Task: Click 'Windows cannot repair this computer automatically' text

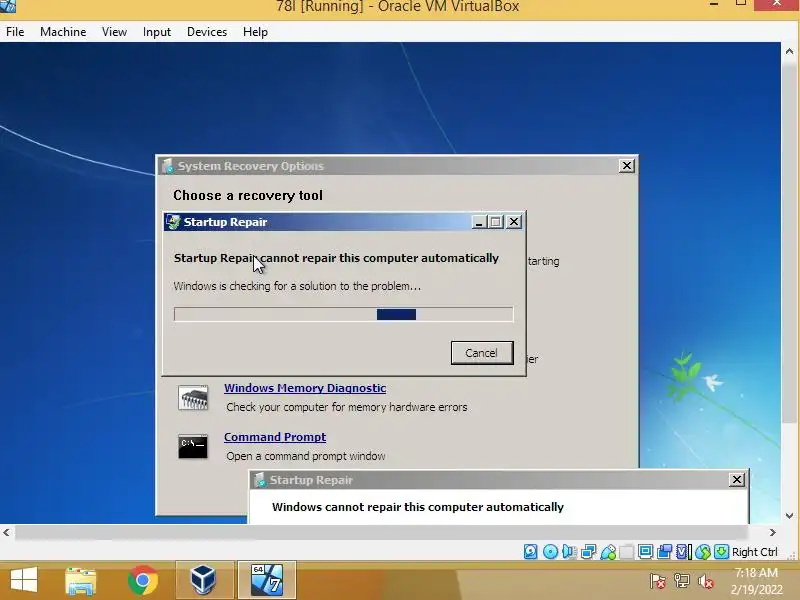Action: pyautogui.click(x=418, y=507)
